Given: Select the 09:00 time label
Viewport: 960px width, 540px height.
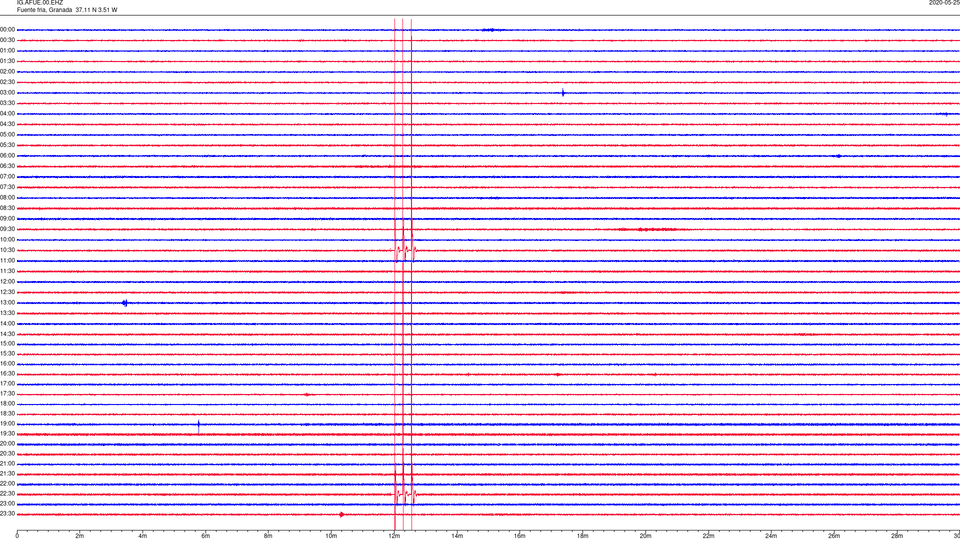Looking at the screenshot, I should click(x=7, y=219).
